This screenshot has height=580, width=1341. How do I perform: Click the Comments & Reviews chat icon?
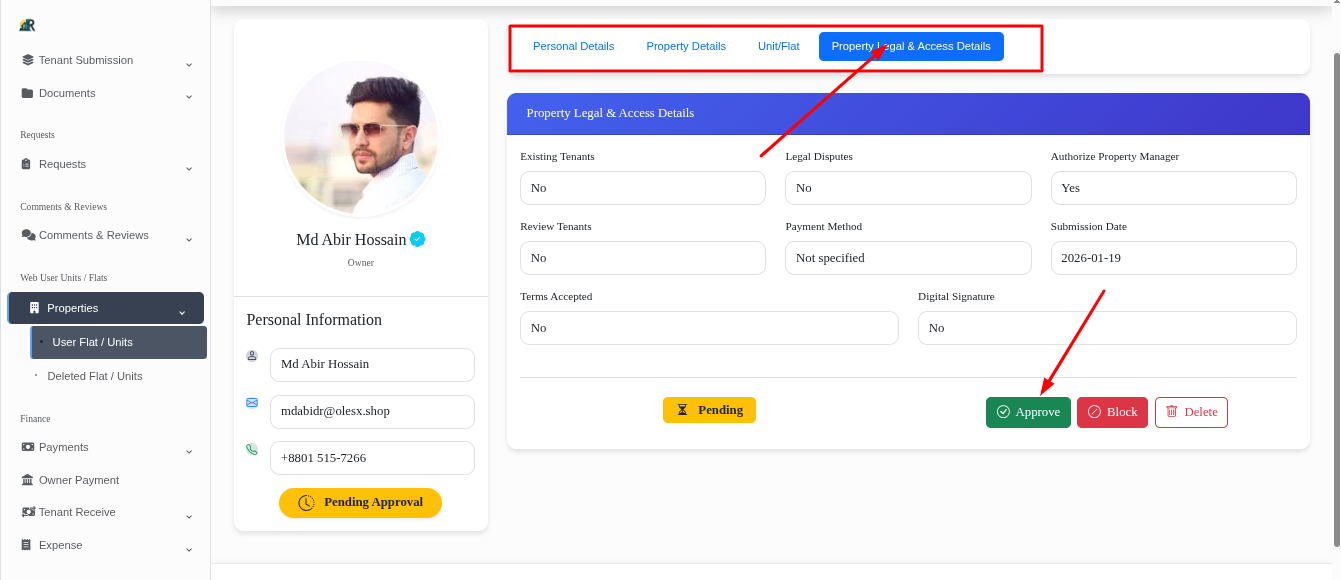tap(28, 235)
